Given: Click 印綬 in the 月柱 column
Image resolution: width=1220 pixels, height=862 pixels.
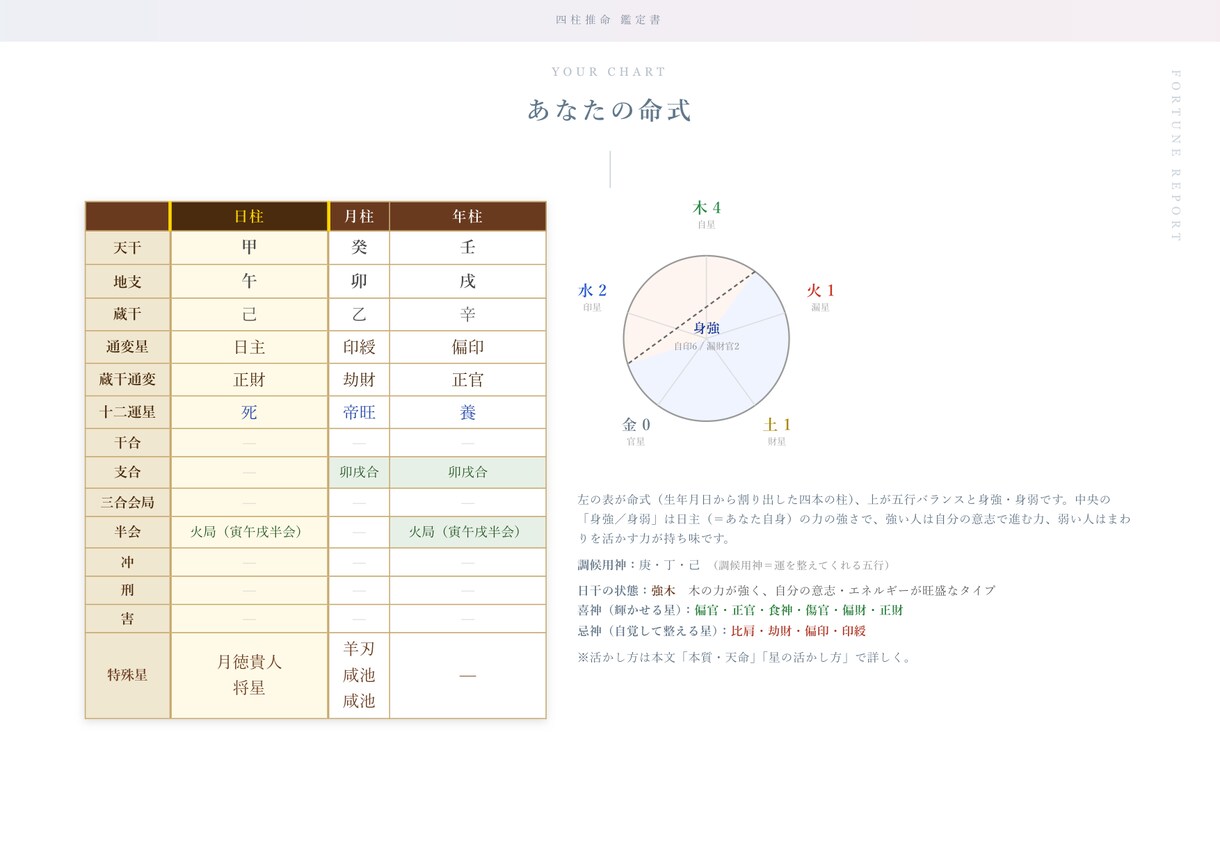Looking at the screenshot, I should click(359, 347).
